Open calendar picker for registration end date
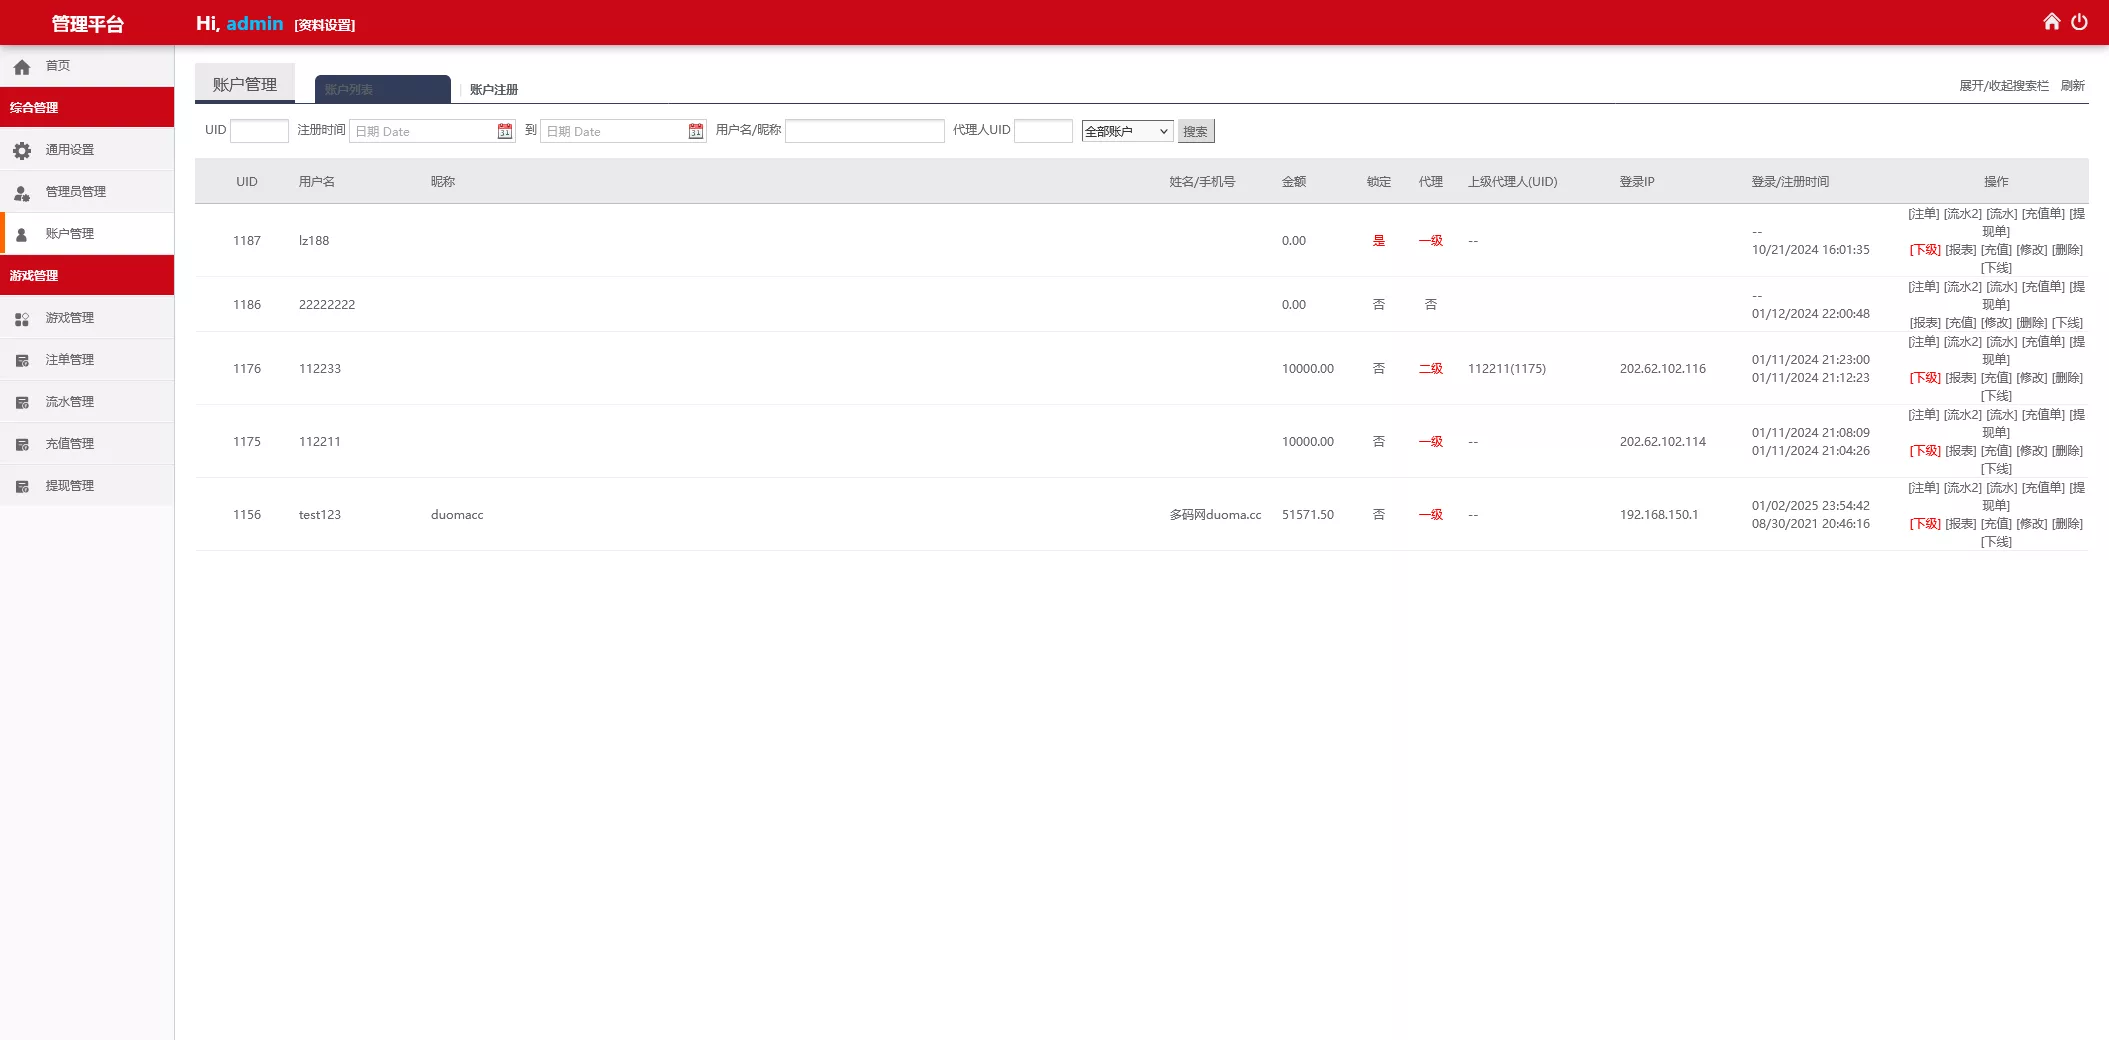This screenshot has height=1040, width=2109. (x=695, y=131)
